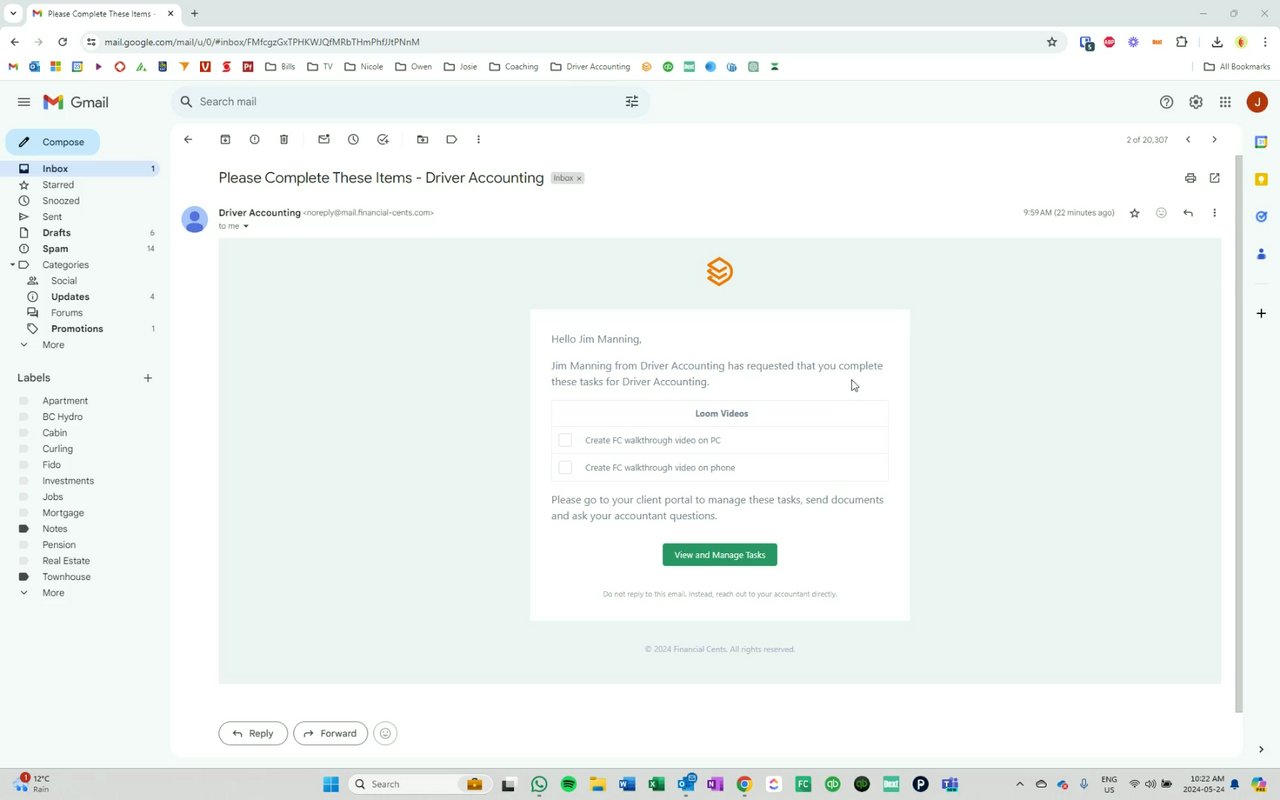Screen dimensions: 1280x800
Task: Open Bills bookmarks folder
Action: tap(280, 67)
